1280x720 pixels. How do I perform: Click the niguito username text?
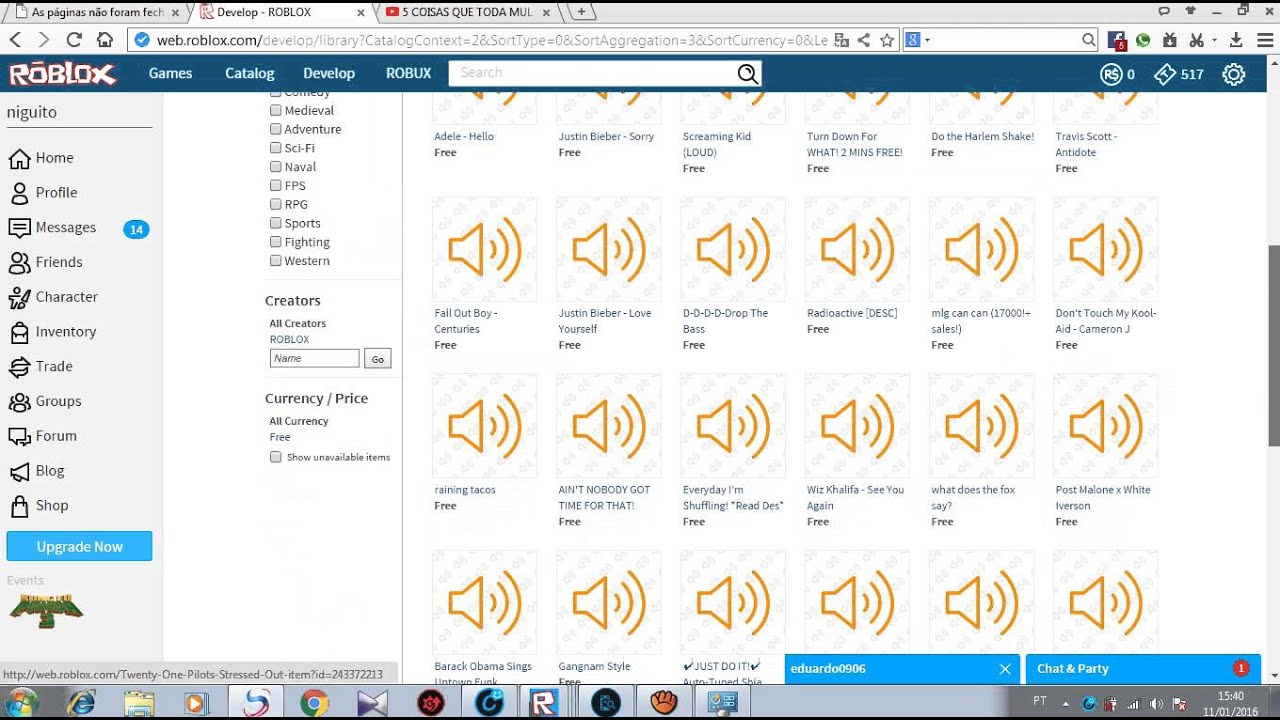[x=31, y=112]
